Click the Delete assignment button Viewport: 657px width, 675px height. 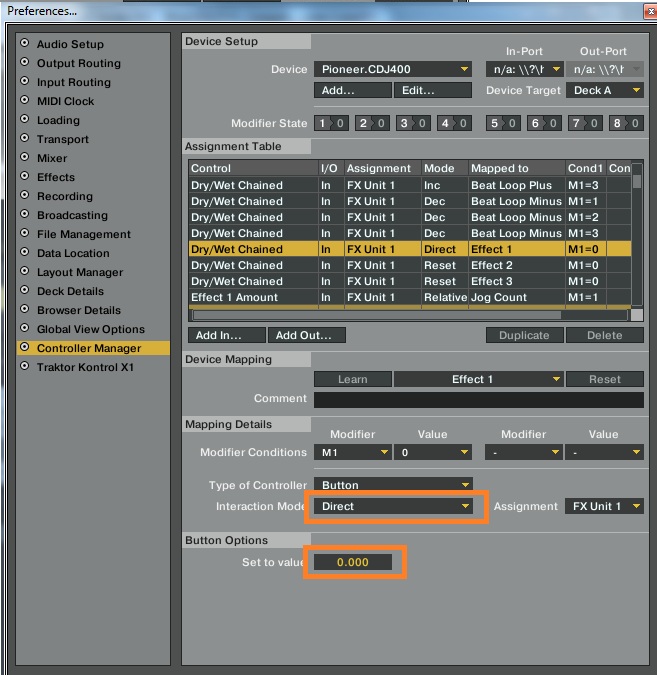[x=604, y=335]
